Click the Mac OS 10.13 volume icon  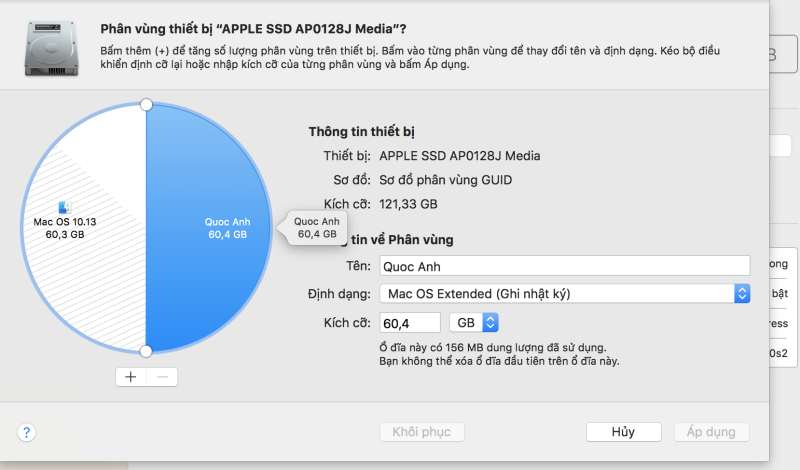(x=65, y=206)
